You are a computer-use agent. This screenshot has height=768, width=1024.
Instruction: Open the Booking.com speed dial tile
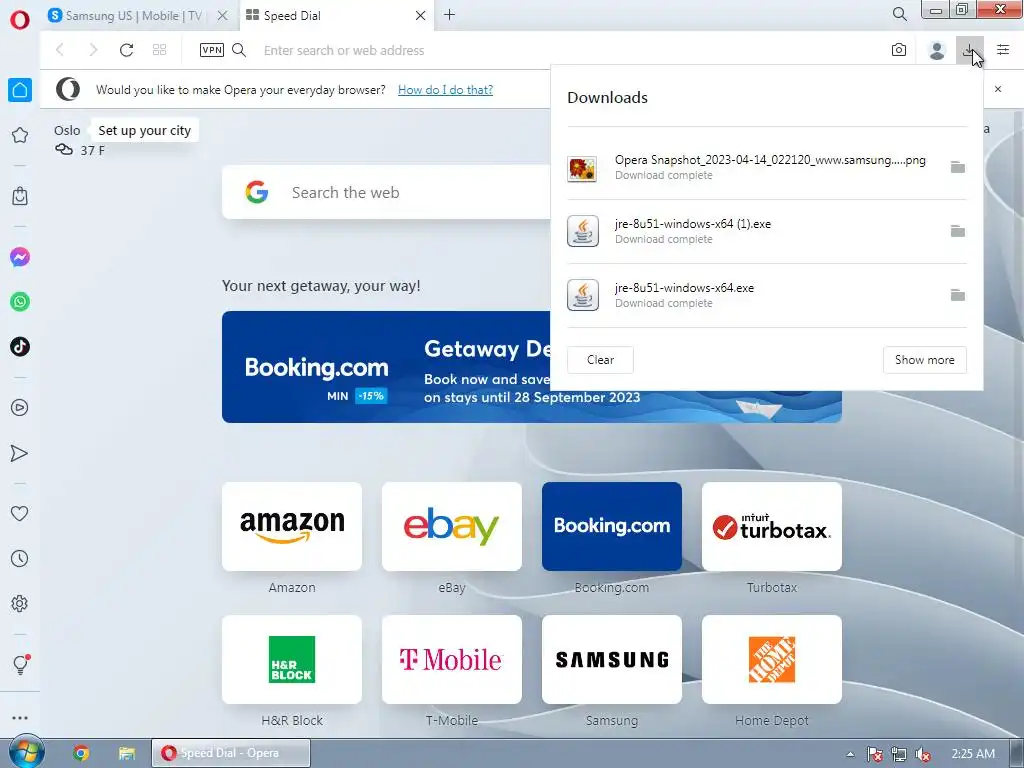pos(612,526)
